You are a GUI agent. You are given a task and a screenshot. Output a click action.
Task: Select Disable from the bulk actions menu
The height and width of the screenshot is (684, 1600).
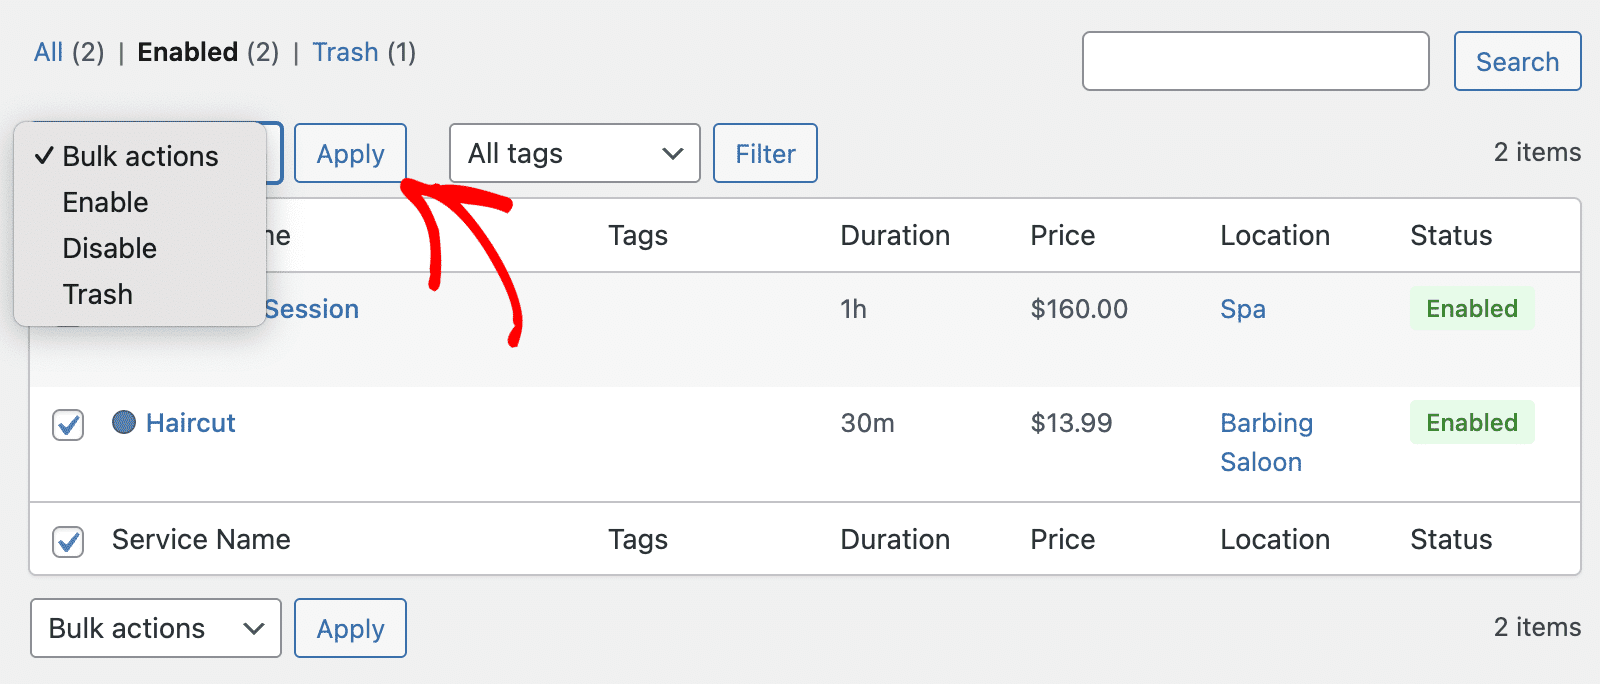(x=109, y=248)
